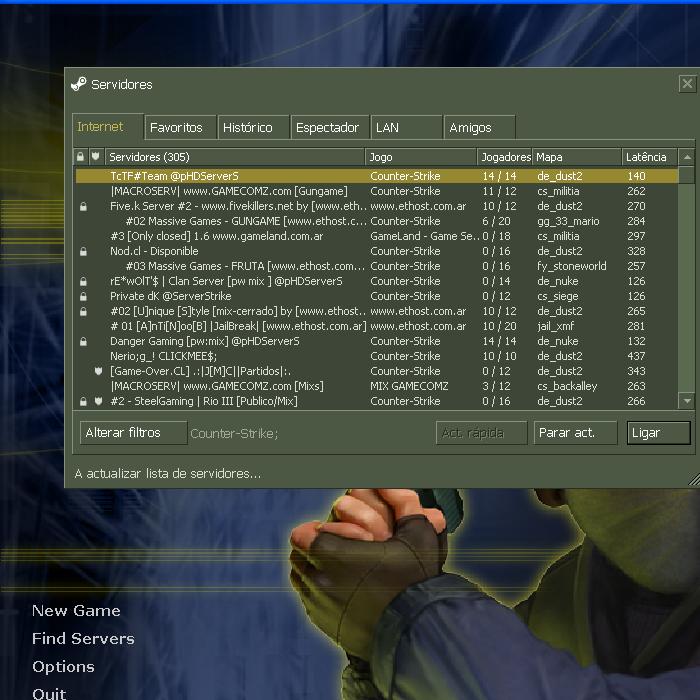Click the lock icon on the Danger Gaming row
This screenshot has height=700, width=700.
82,342
